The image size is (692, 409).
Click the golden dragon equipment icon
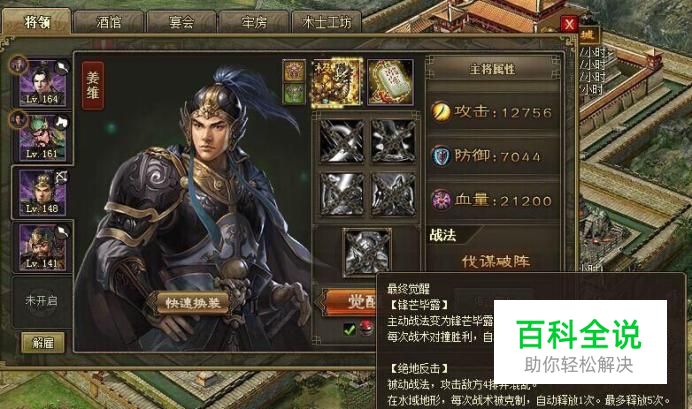(x=337, y=83)
